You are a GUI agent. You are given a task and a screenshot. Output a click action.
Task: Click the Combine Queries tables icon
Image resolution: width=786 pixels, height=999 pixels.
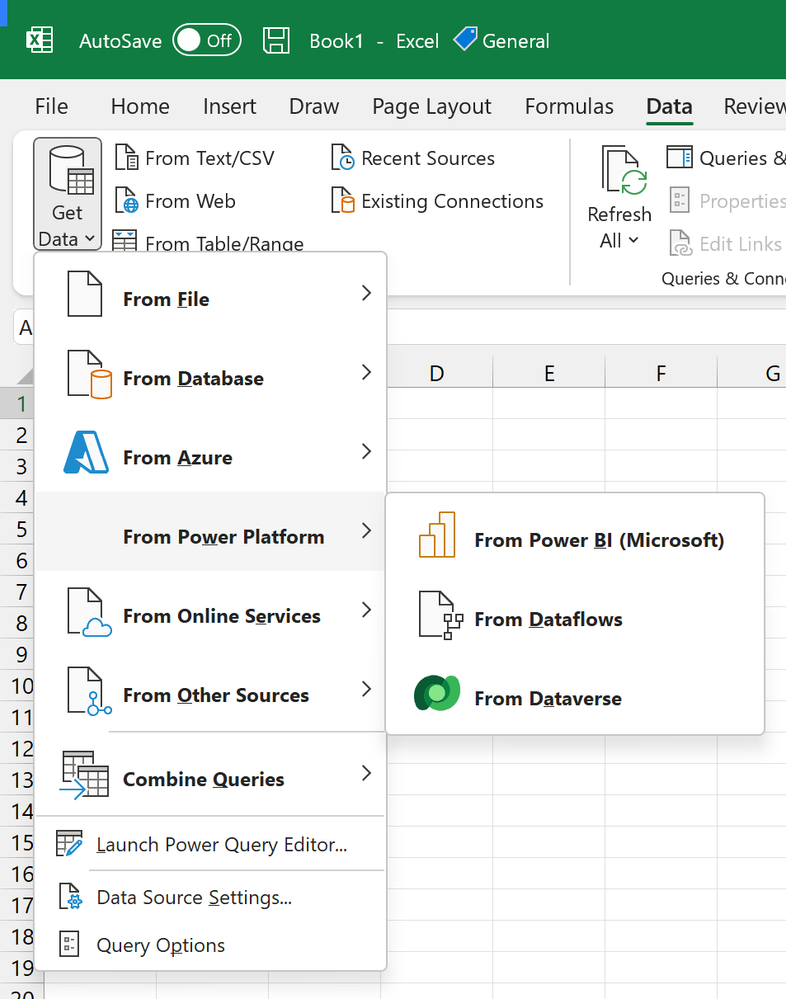click(x=85, y=775)
